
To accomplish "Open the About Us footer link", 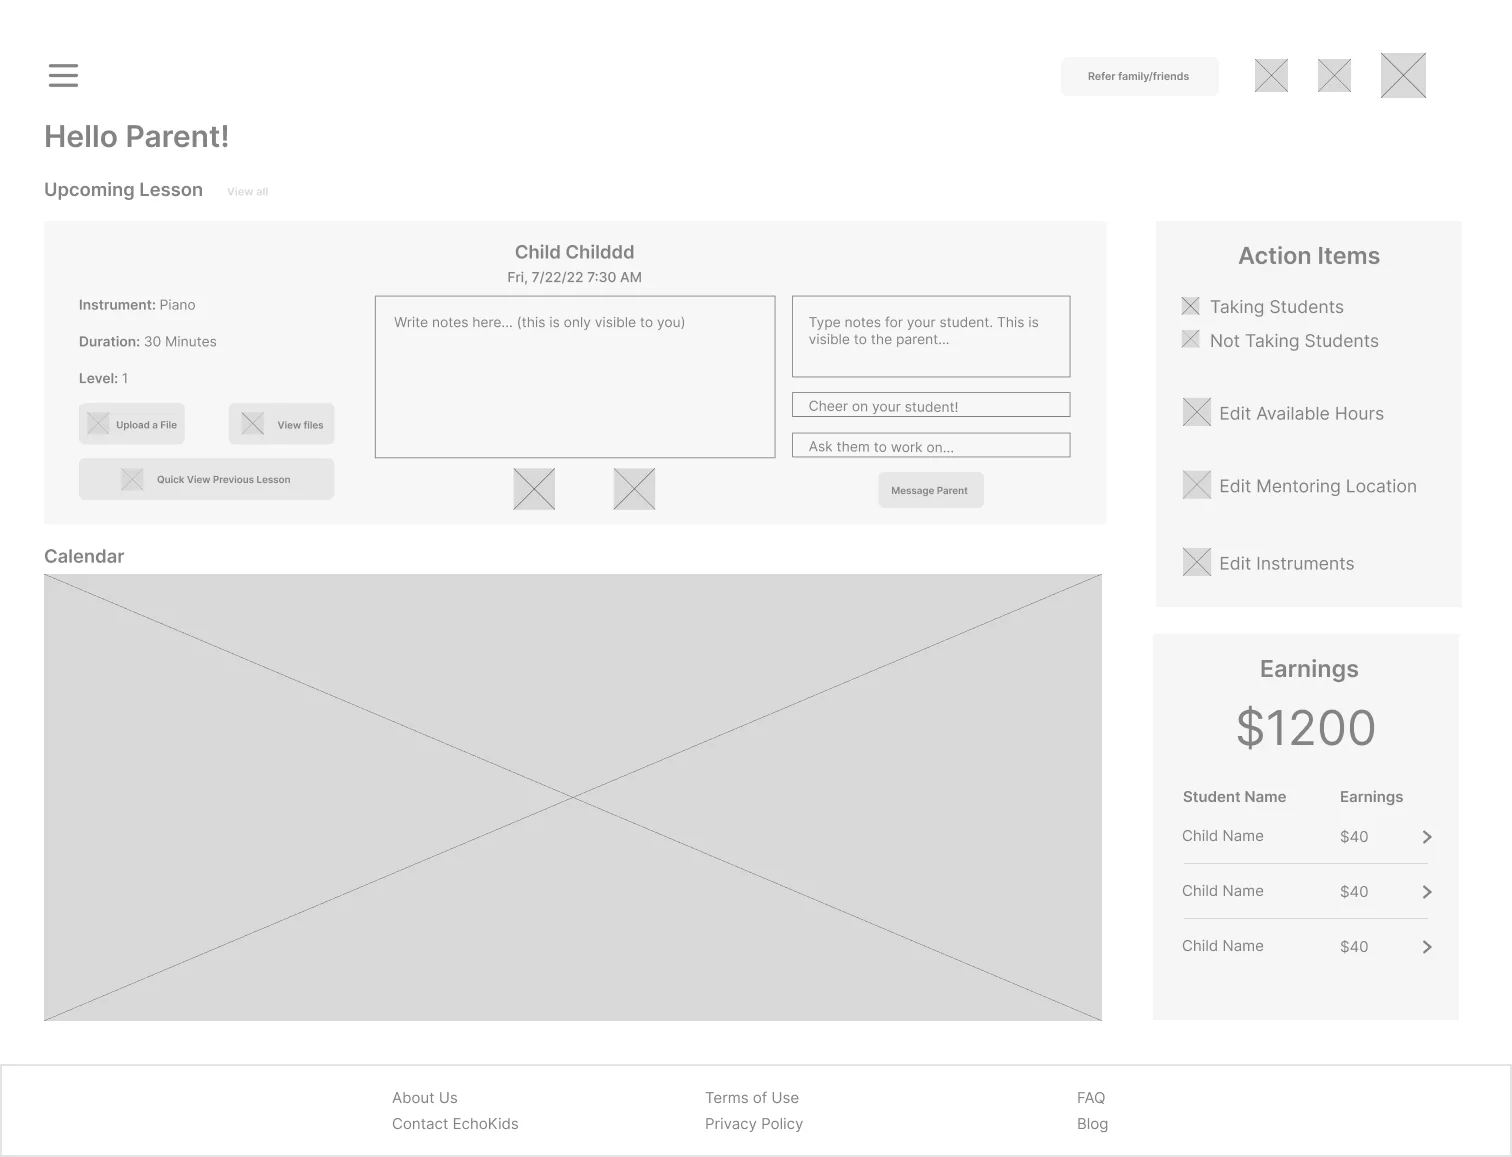I will click(424, 1098).
